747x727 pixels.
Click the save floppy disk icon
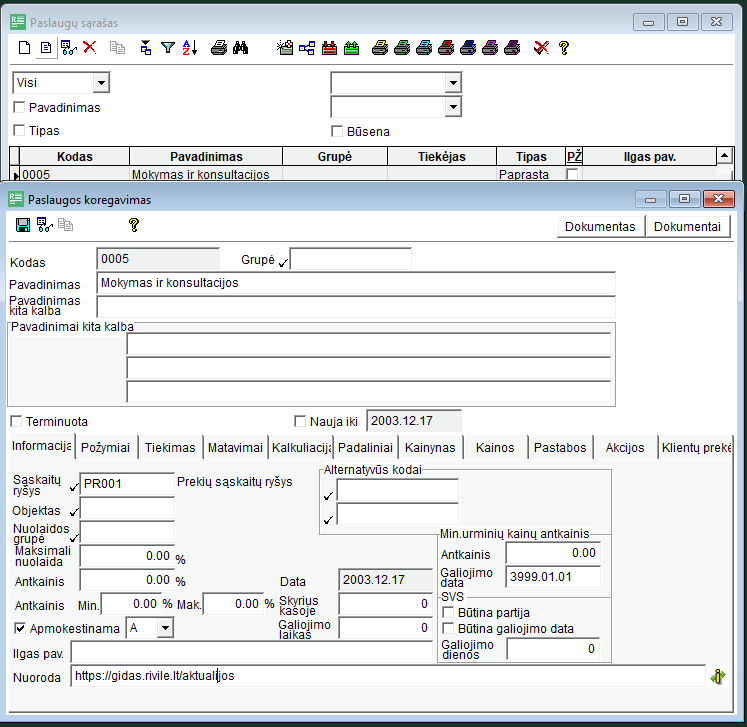(22, 225)
